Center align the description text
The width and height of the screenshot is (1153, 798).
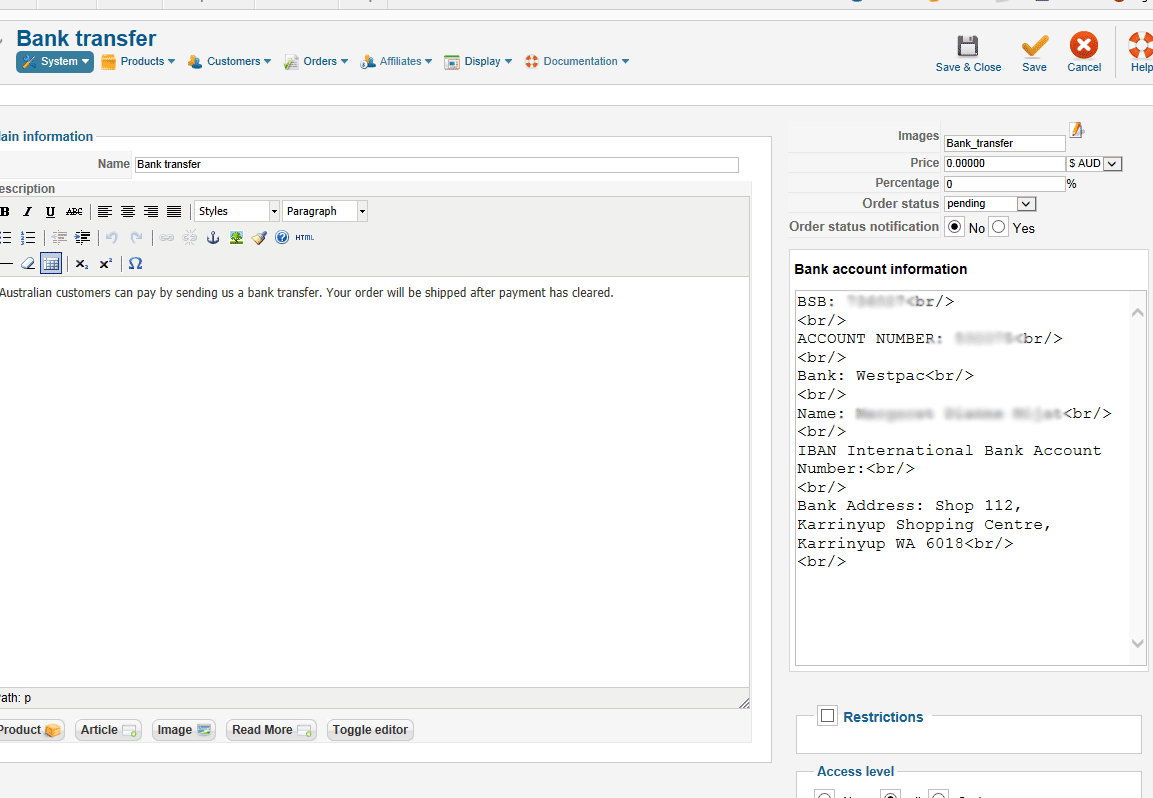[128, 211]
